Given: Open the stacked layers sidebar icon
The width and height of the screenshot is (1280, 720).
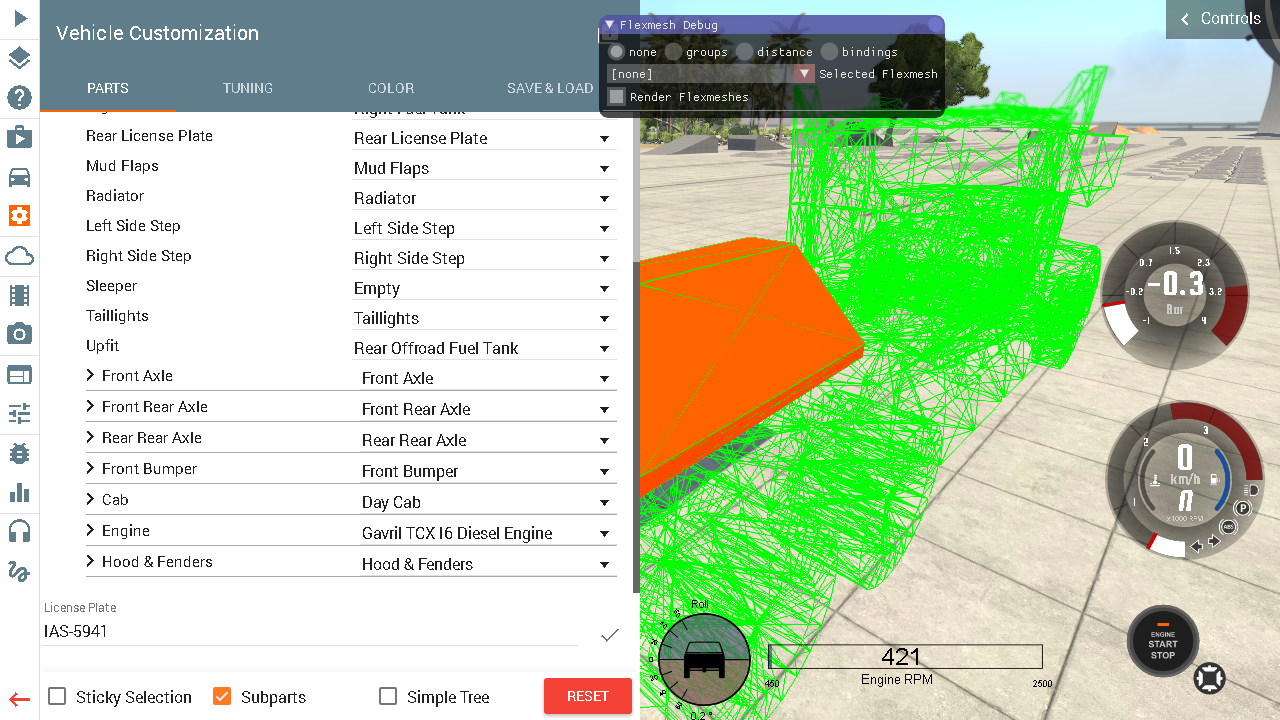Looking at the screenshot, I should click(x=19, y=58).
